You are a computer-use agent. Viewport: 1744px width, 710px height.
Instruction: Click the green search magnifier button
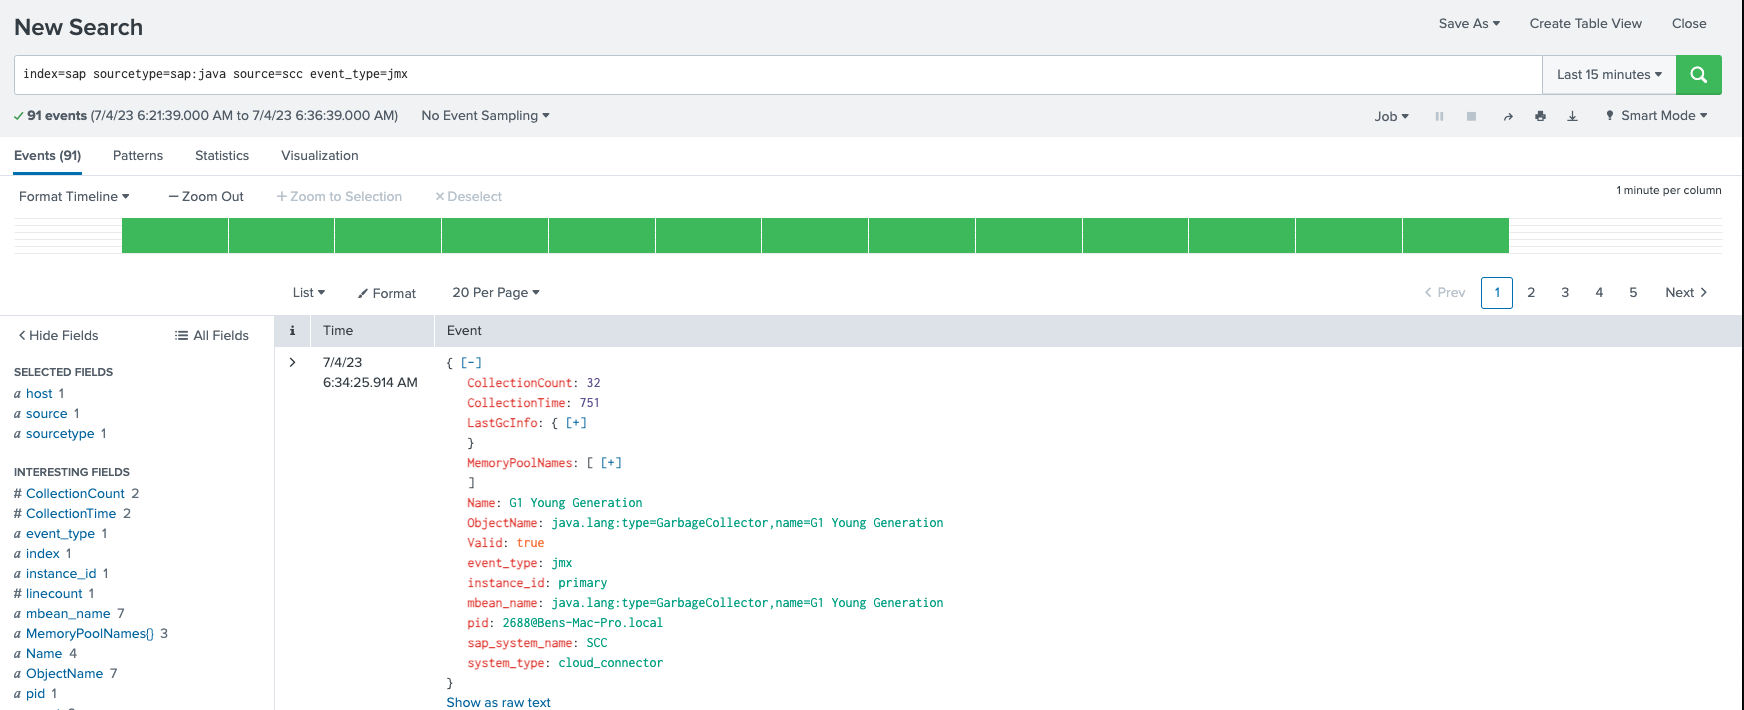coord(1698,75)
